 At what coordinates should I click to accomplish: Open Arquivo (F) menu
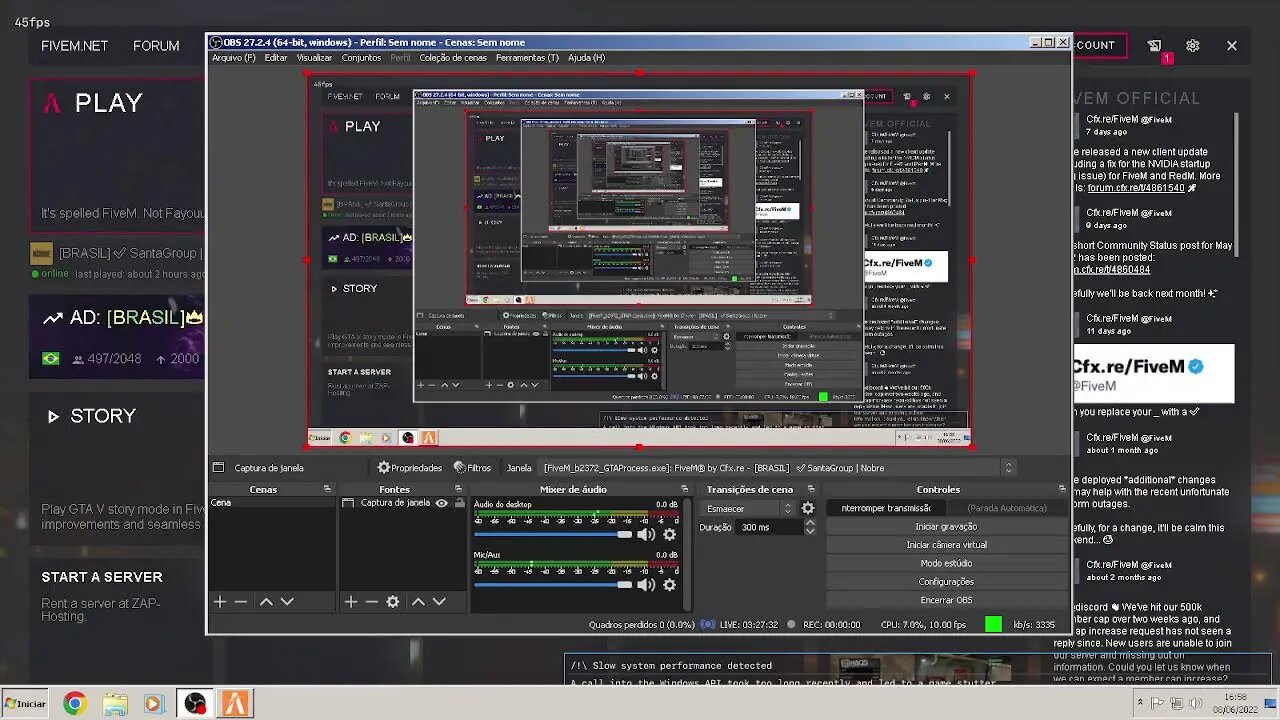pos(233,58)
